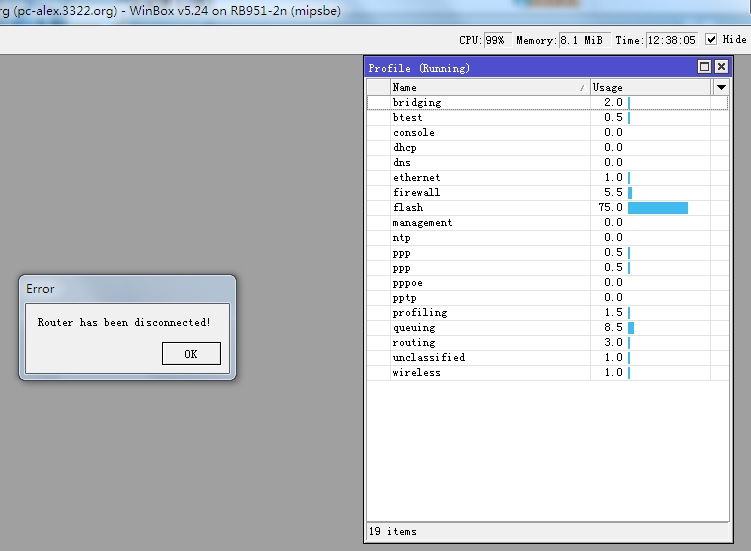Select the unclassified row in Profile

click(x=547, y=358)
